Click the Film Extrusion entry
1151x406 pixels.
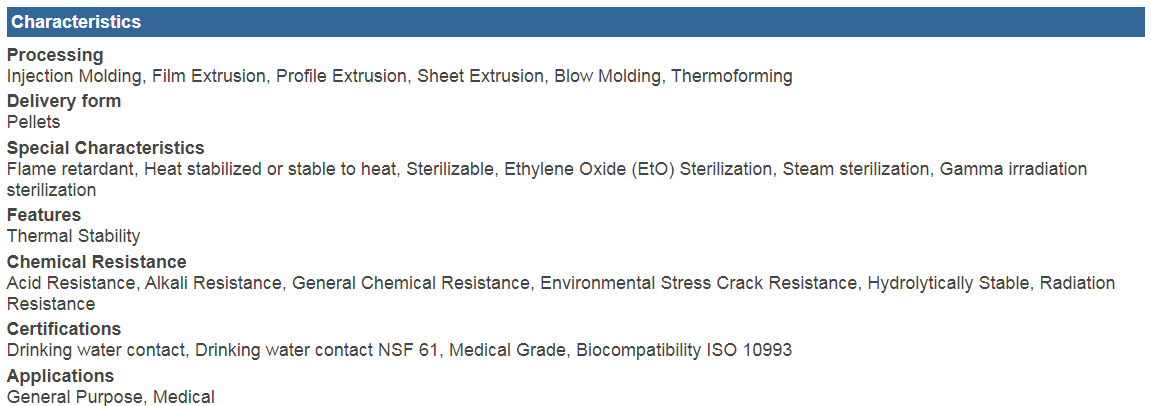coord(208,76)
